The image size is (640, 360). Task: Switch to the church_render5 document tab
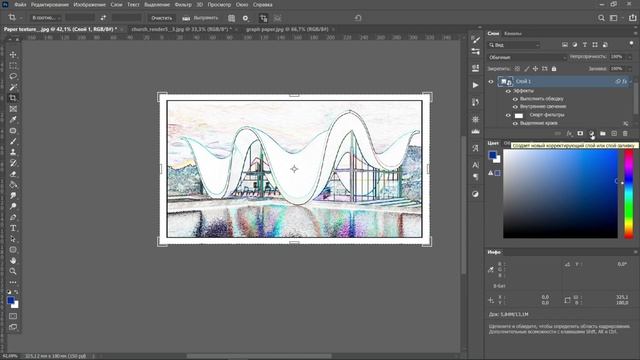[181, 29]
